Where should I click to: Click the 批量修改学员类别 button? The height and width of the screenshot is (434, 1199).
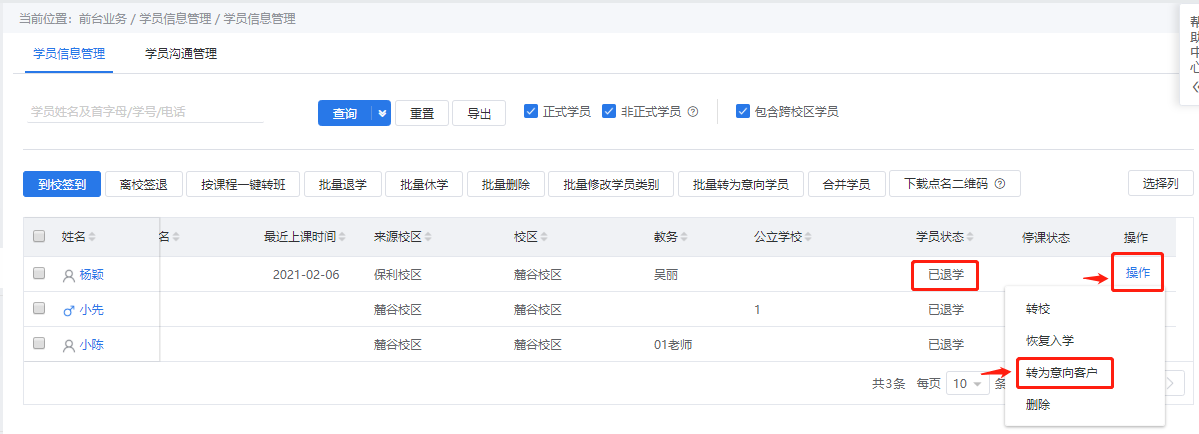[611, 184]
